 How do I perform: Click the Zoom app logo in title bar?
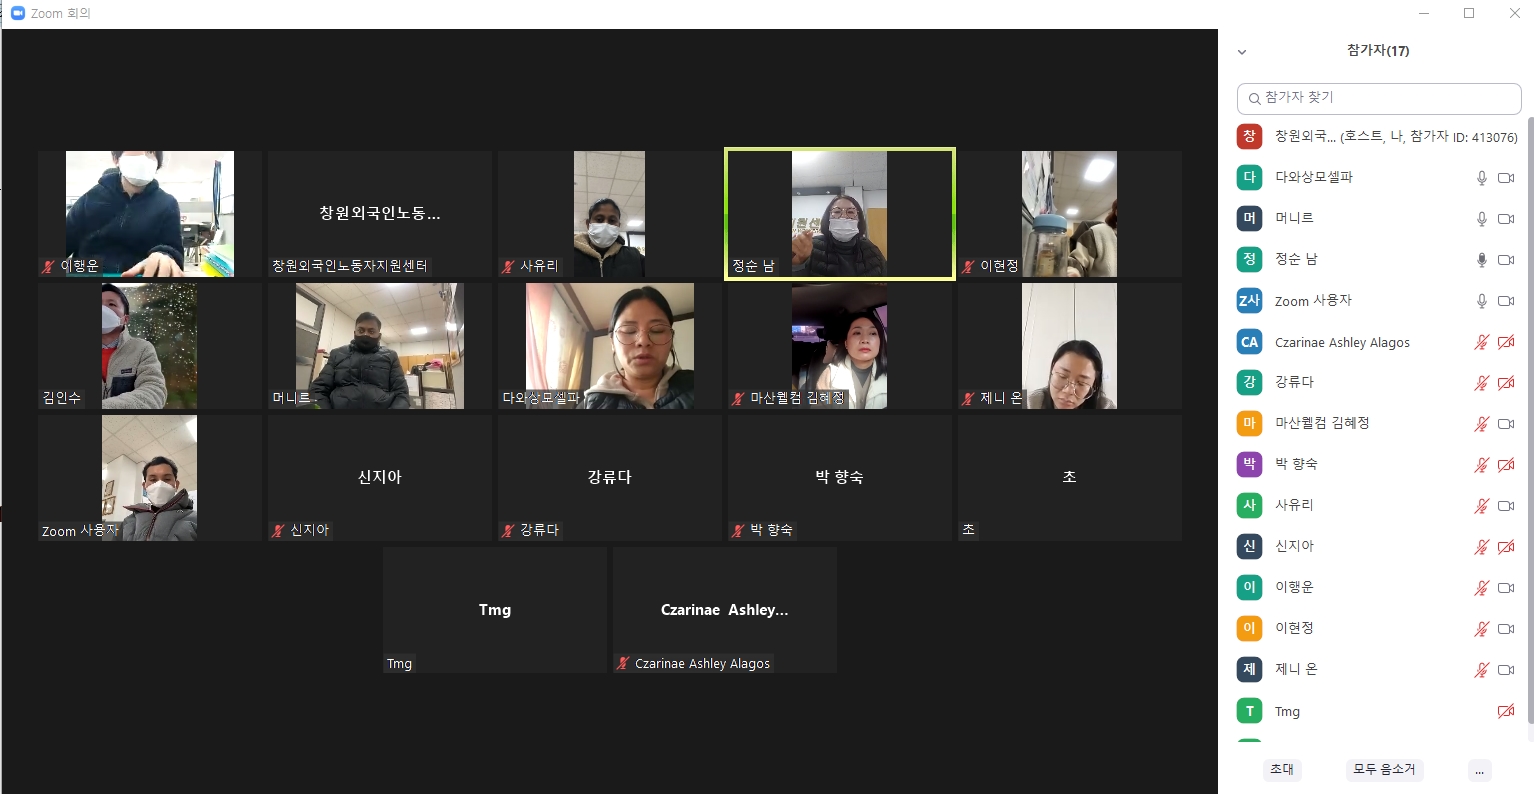(17, 13)
